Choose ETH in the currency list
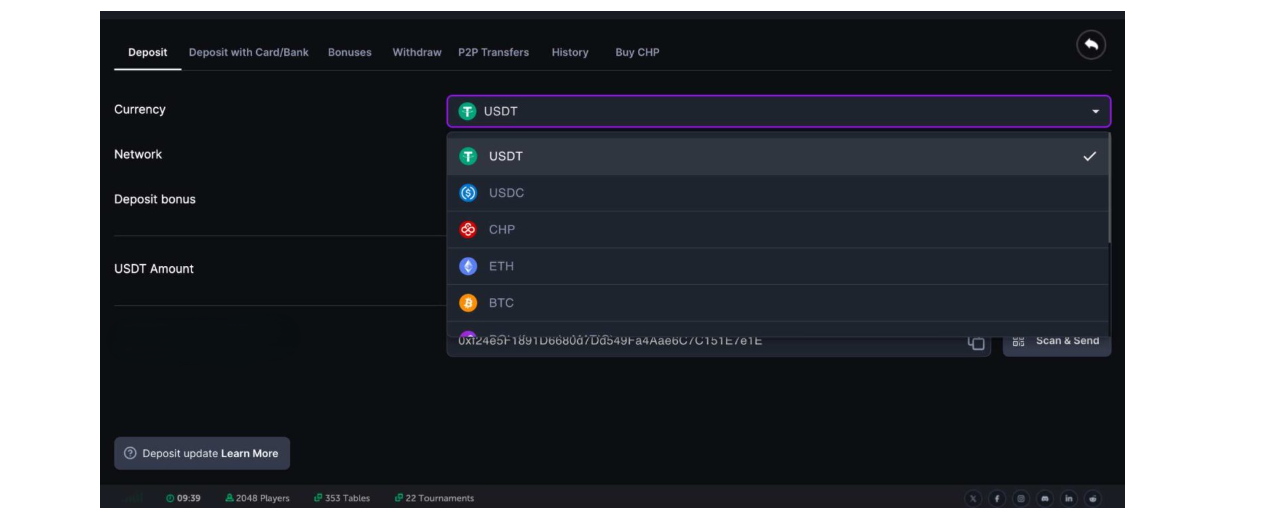The width and height of the screenshot is (1280, 526). pyautogui.click(x=501, y=266)
